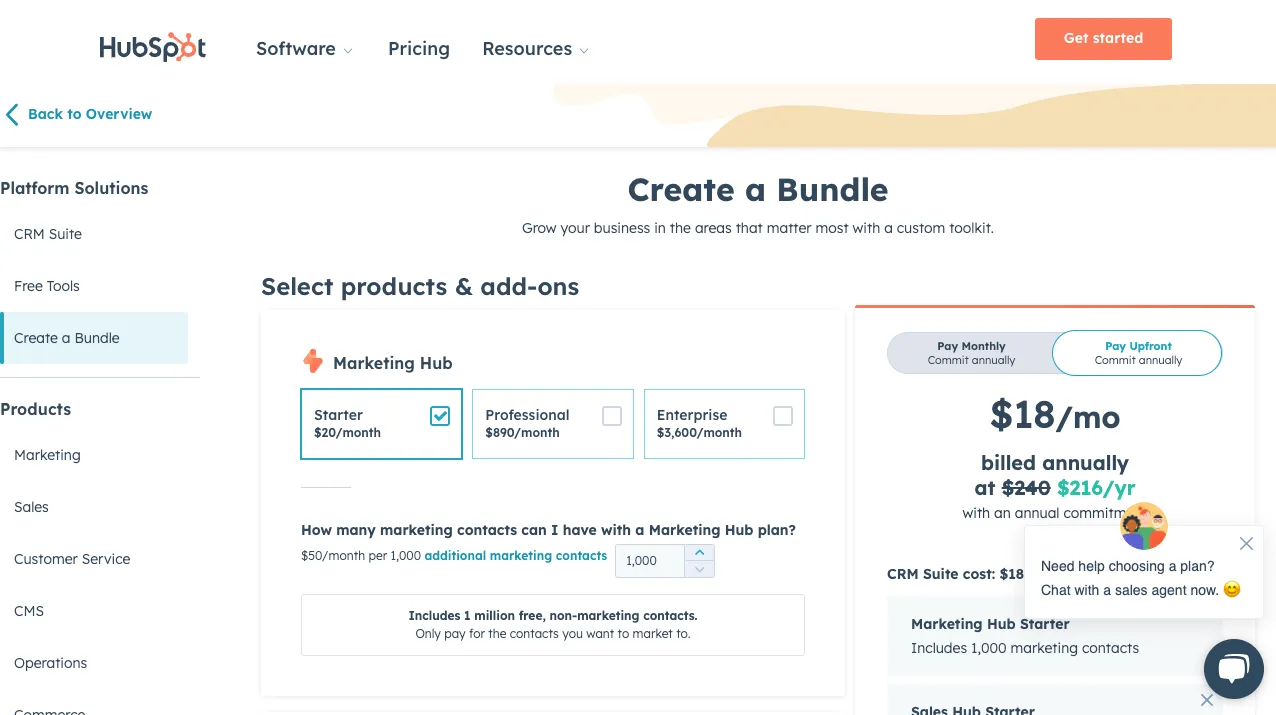
Task: Go to Customer Service in sidebar
Action: point(72,559)
